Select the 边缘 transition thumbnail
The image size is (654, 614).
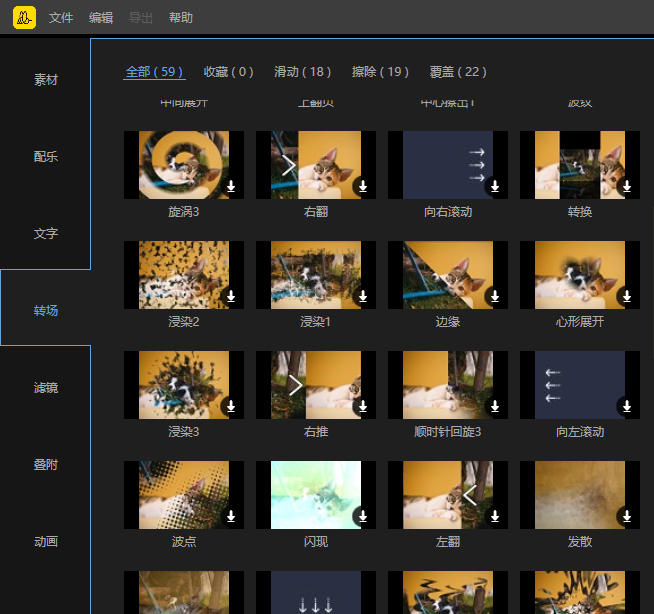447,275
